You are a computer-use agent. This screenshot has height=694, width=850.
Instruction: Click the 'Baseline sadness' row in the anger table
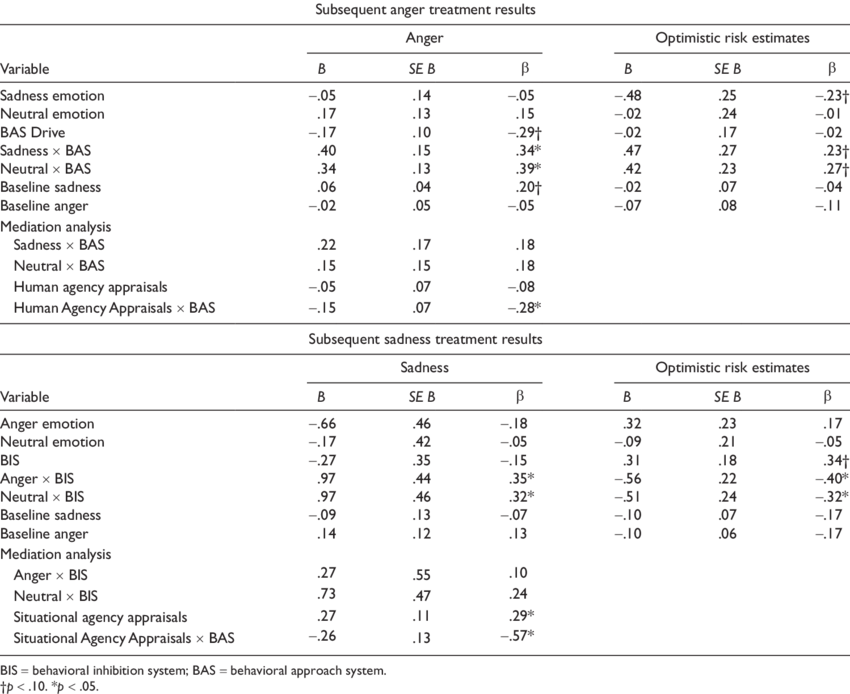tap(50, 188)
